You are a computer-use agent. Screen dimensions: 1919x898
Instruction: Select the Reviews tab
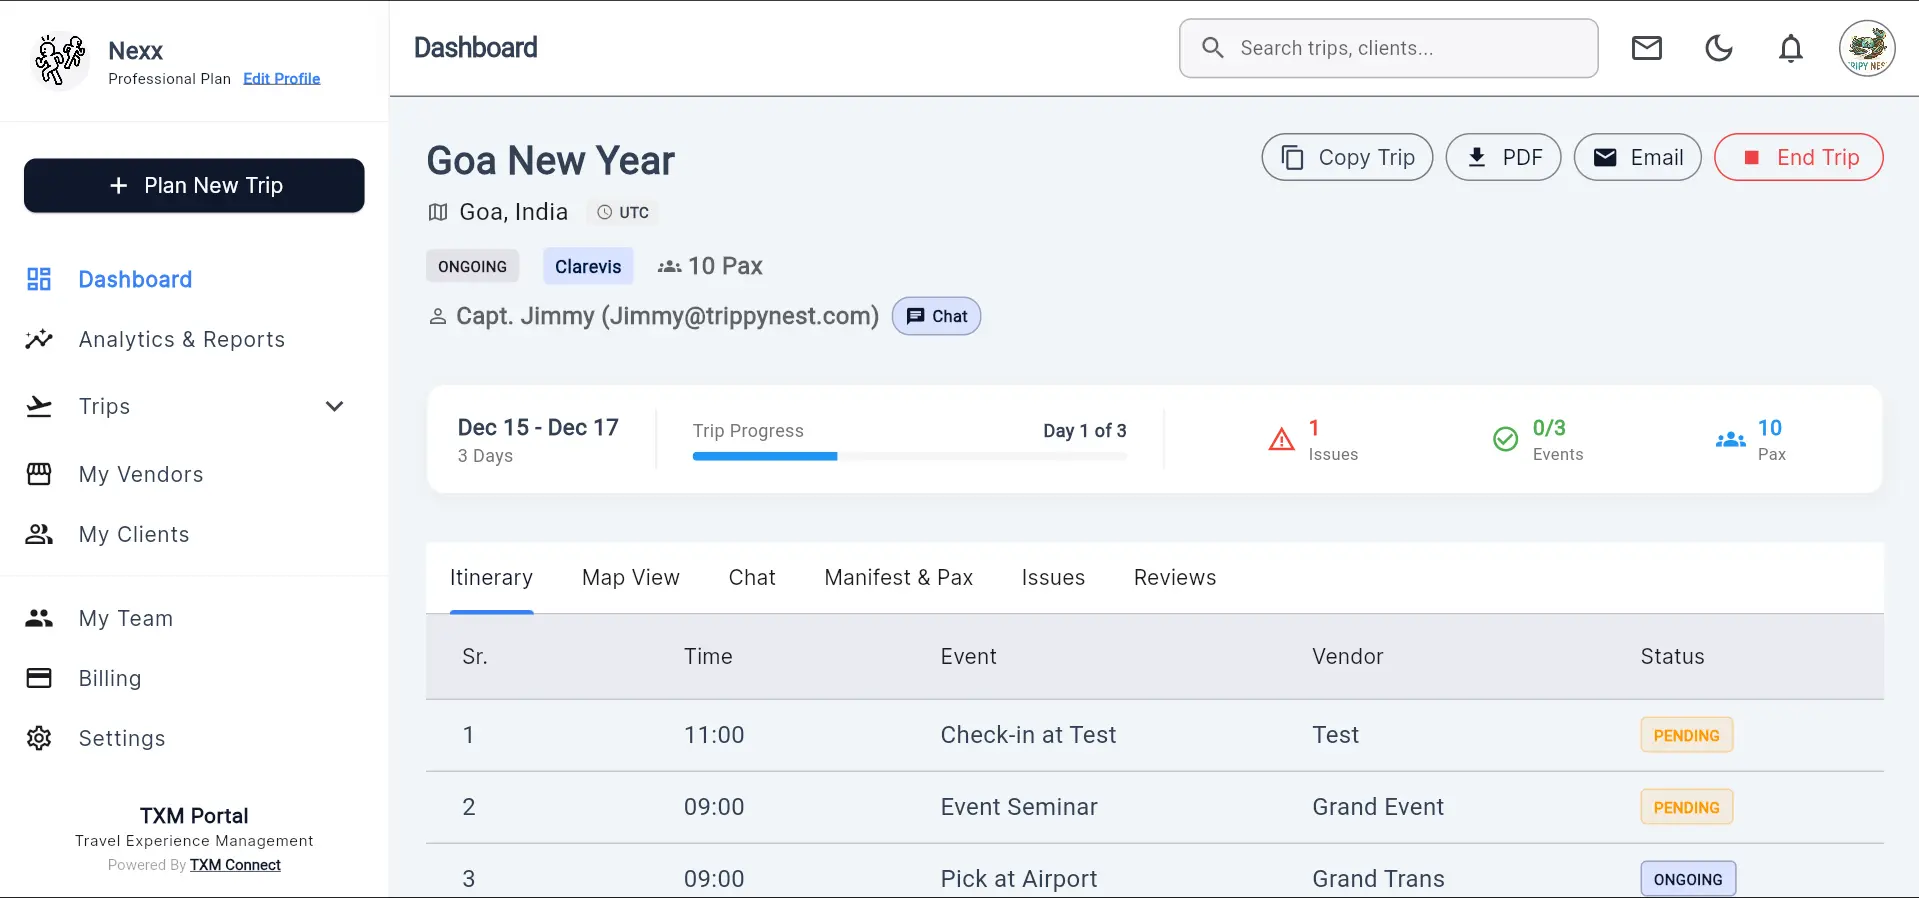[x=1174, y=578]
